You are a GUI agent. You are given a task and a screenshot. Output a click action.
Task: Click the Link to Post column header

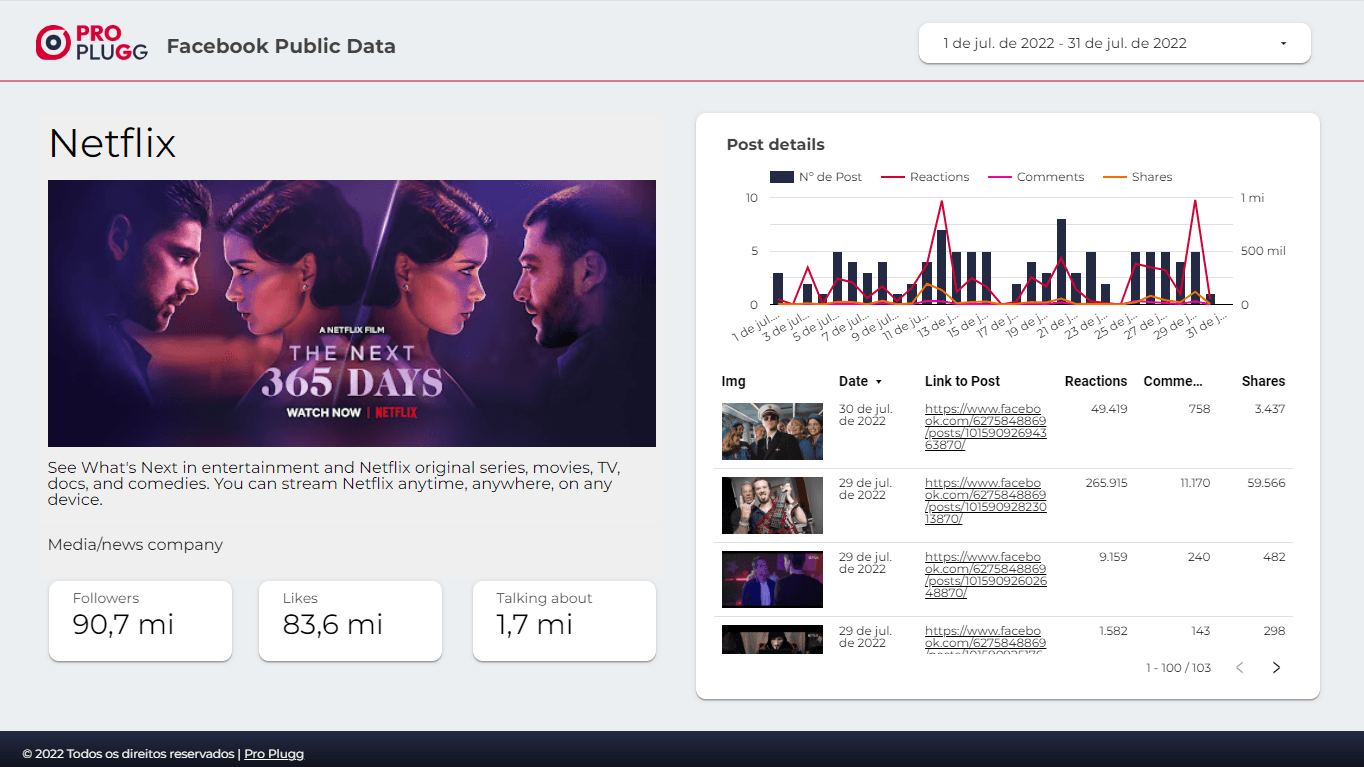point(962,381)
